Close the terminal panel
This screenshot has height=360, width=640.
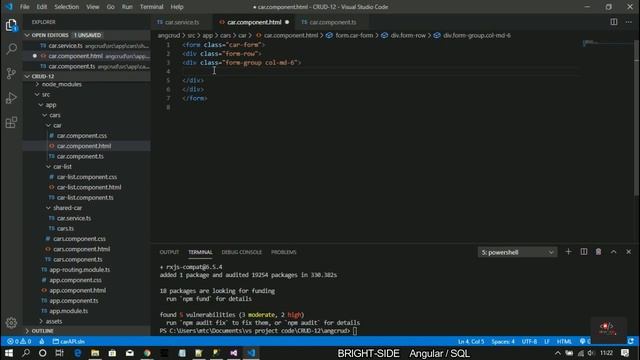pyautogui.click(x=629, y=252)
